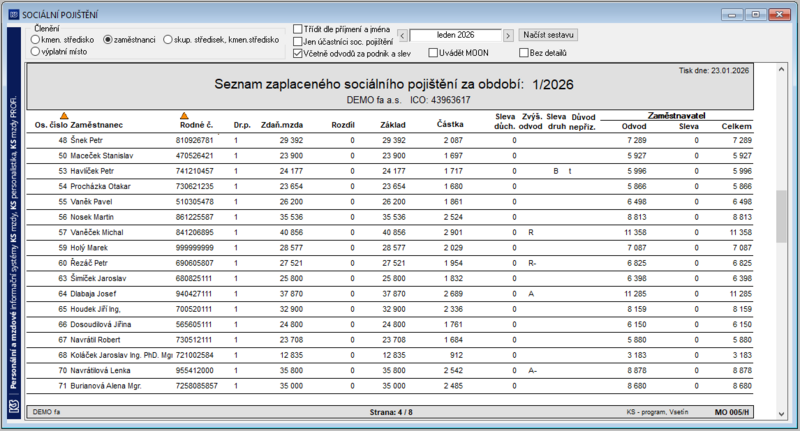This screenshot has height=431, width=800.
Task: Click the Řezáč Petr entry
Action: point(89,263)
